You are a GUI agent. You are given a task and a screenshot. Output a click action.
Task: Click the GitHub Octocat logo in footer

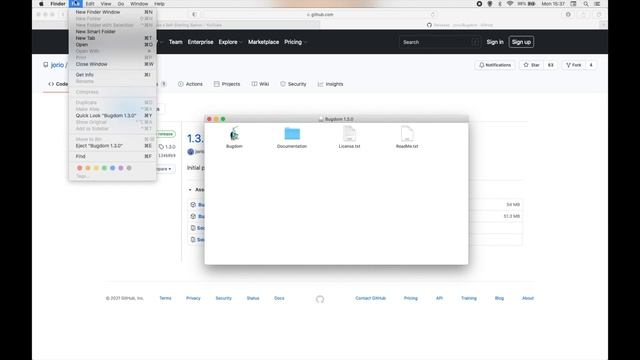320,299
